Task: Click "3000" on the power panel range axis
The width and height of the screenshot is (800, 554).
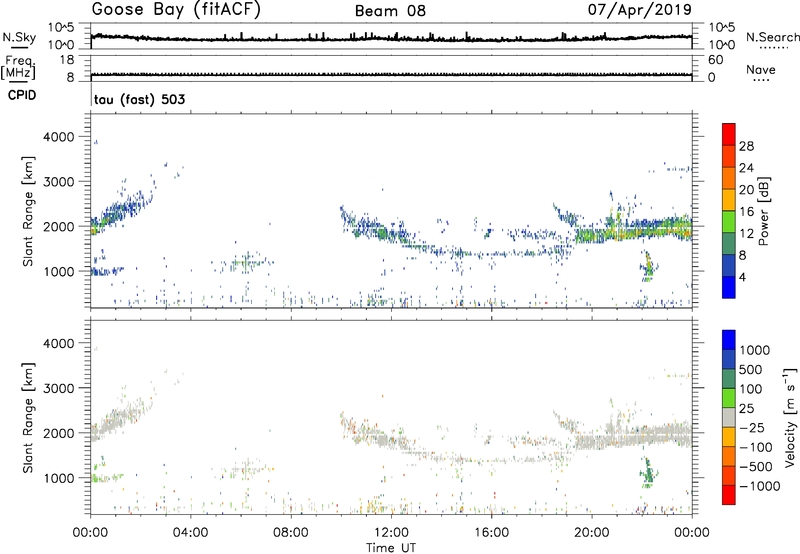Action: (x=59, y=182)
